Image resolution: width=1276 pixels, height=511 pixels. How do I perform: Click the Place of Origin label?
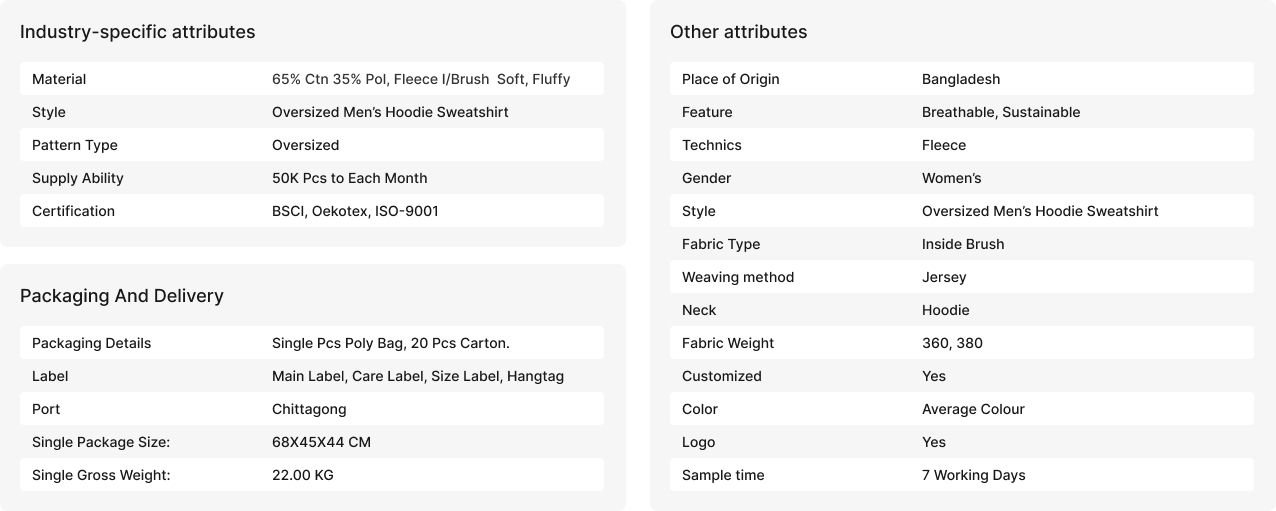(730, 79)
